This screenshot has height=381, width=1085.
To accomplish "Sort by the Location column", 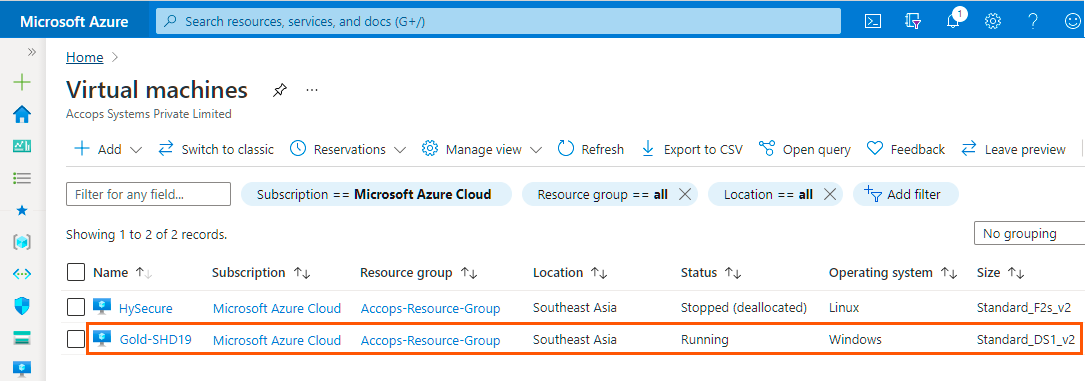I will [570, 272].
